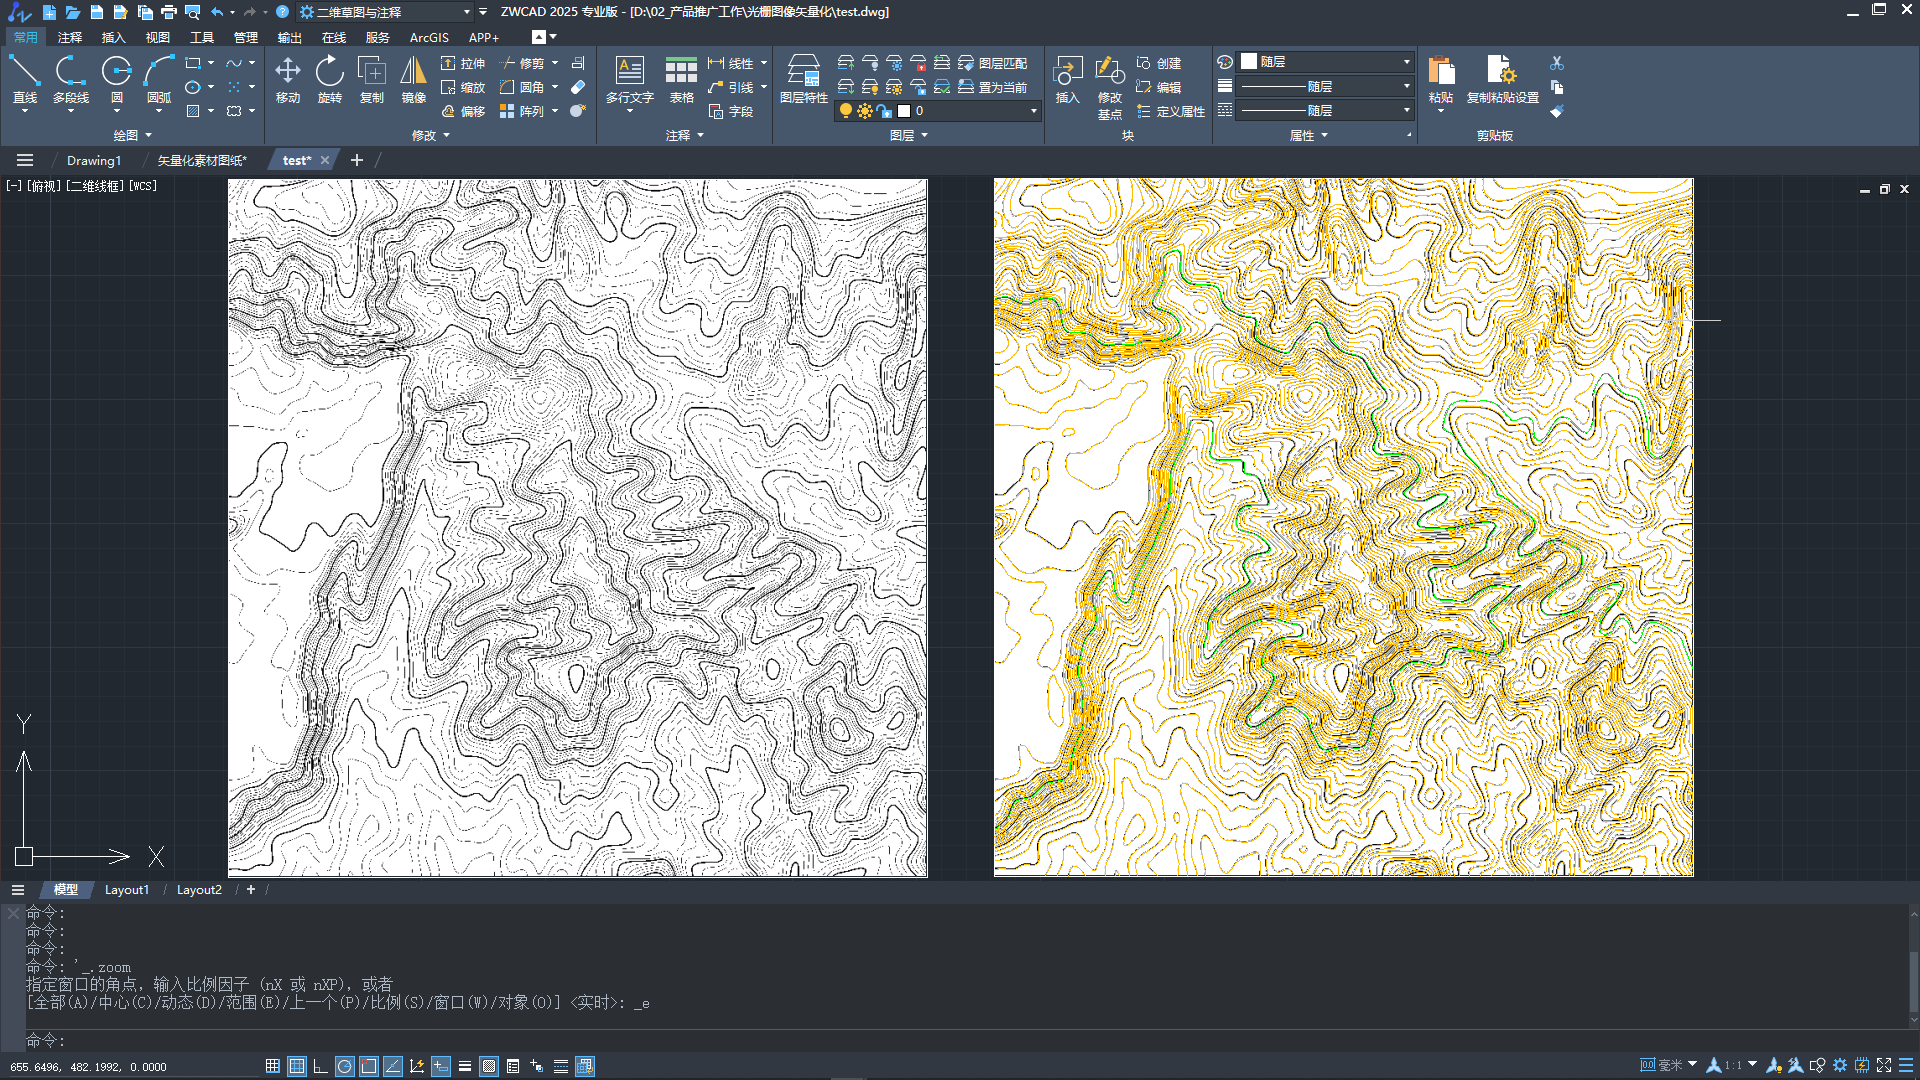Viewport: 1920px width, 1080px height.
Task: Toggle polar tracking in status bar
Action: 345,1066
